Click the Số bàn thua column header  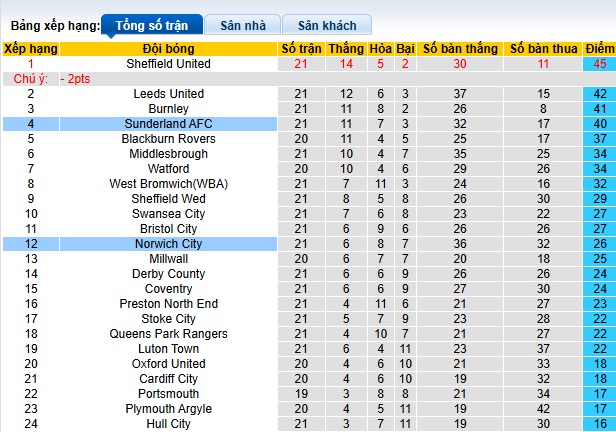[x=543, y=48]
